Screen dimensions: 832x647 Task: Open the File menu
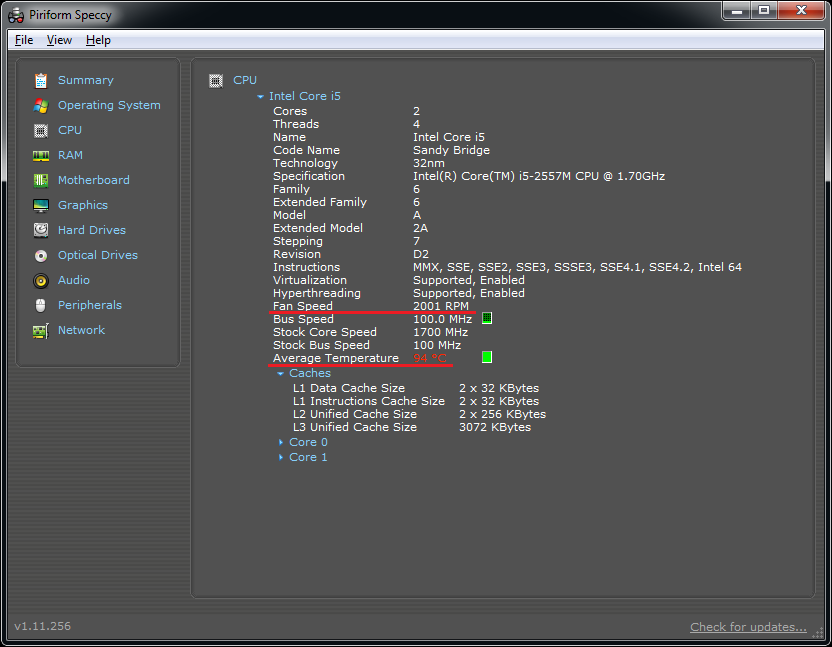click(24, 40)
